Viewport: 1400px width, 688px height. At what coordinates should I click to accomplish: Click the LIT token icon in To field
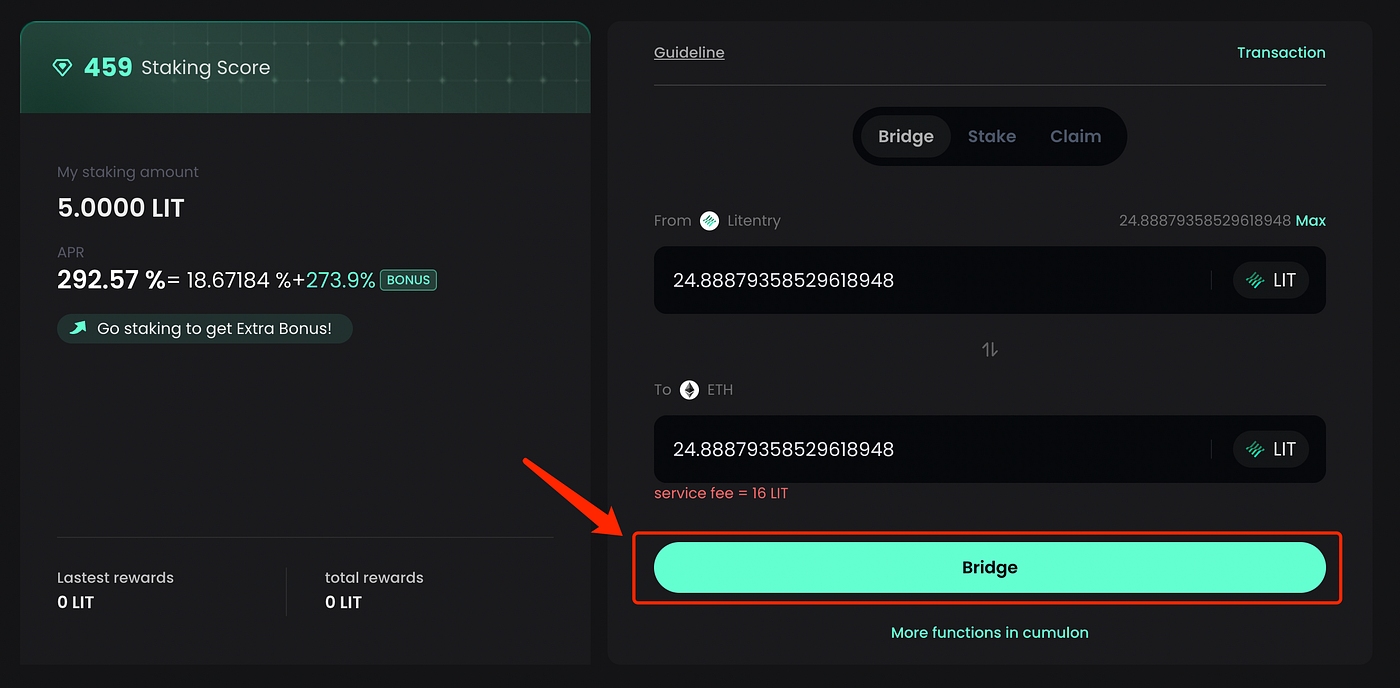click(1255, 450)
